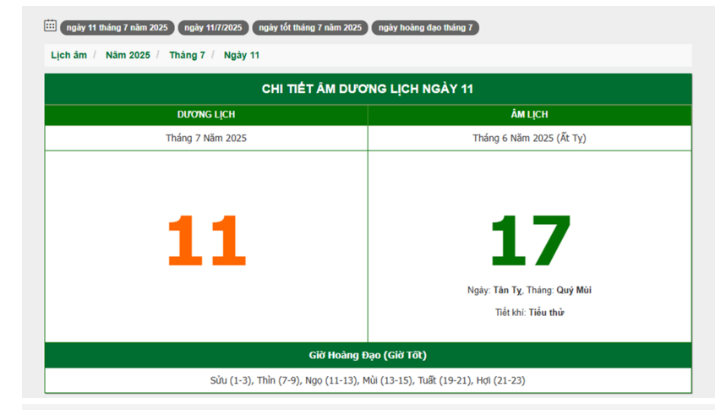Open the "Tháng 6 Năm 2025 (Ất Tỵ)" lunar month
The width and height of the screenshot is (724, 410).
(x=529, y=138)
